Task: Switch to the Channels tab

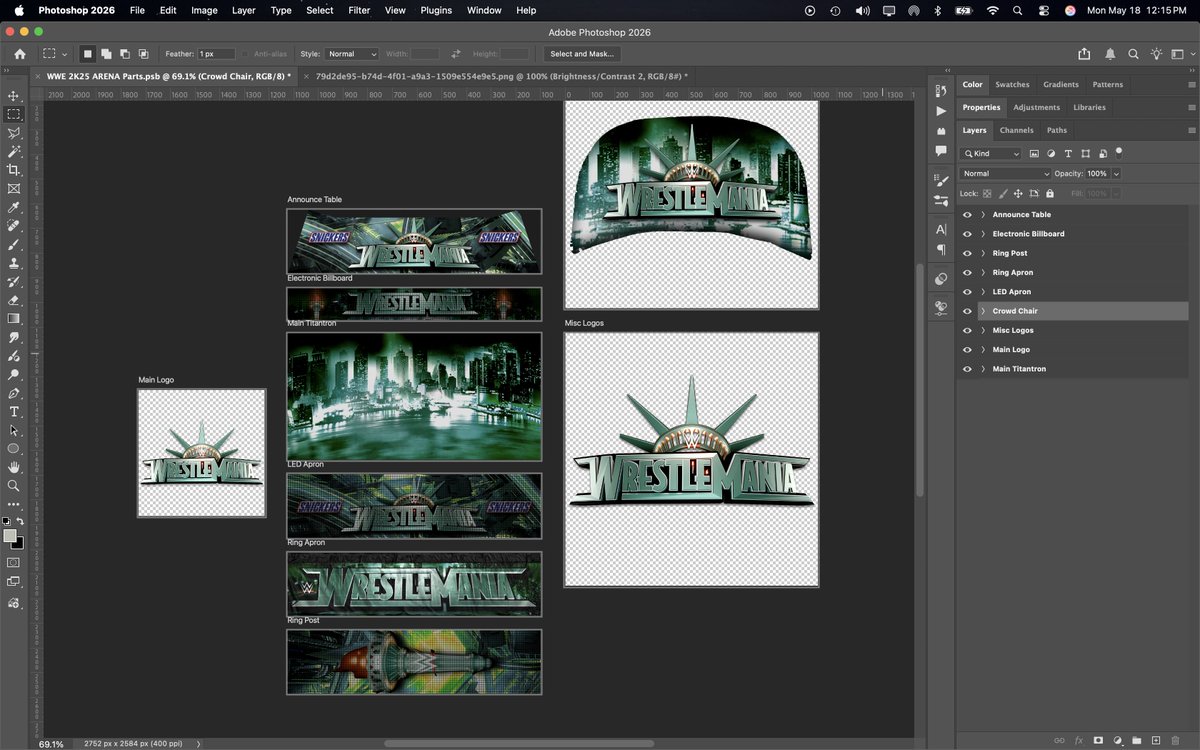Action: click(1016, 130)
